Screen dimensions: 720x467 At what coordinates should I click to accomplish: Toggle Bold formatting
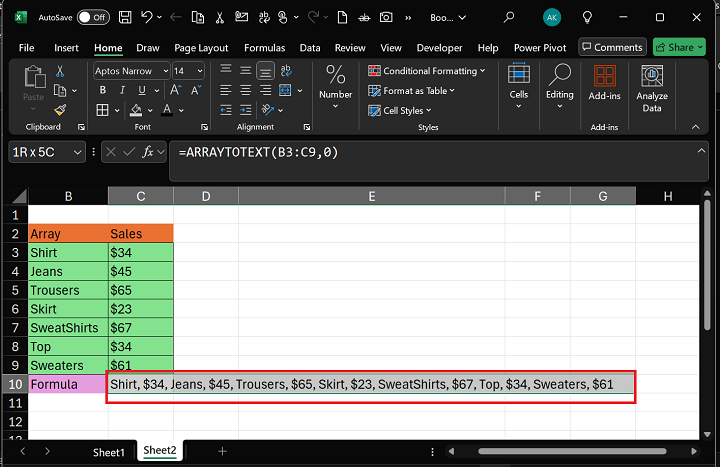pyautogui.click(x=102, y=90)
